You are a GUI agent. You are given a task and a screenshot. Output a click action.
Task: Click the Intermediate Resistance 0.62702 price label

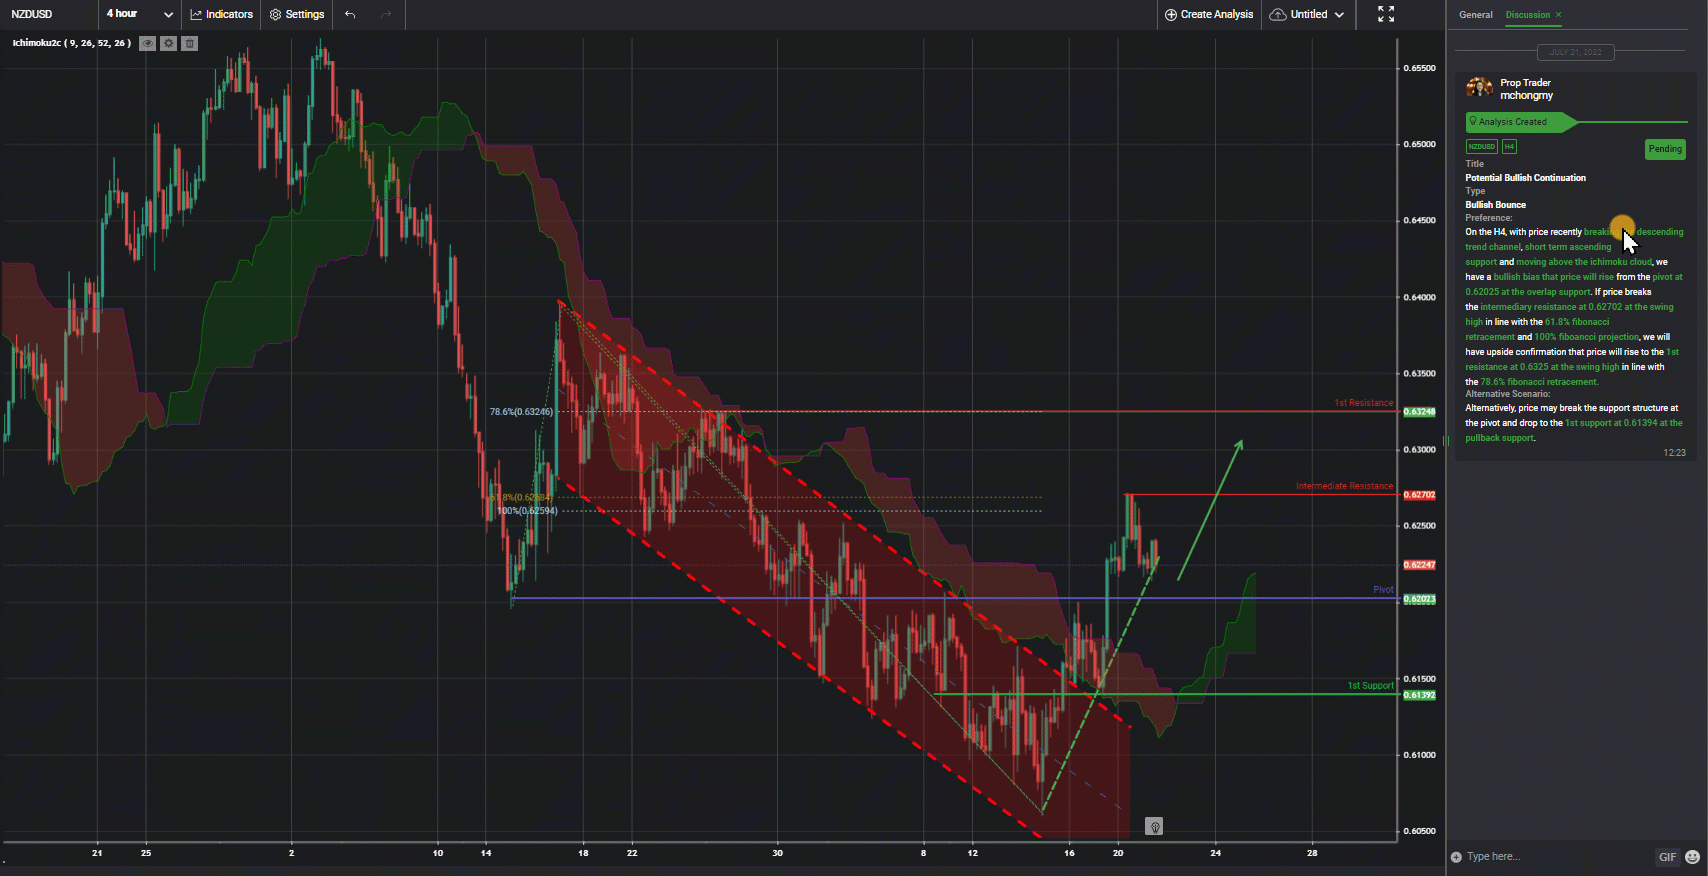[x=1419, y=495]
